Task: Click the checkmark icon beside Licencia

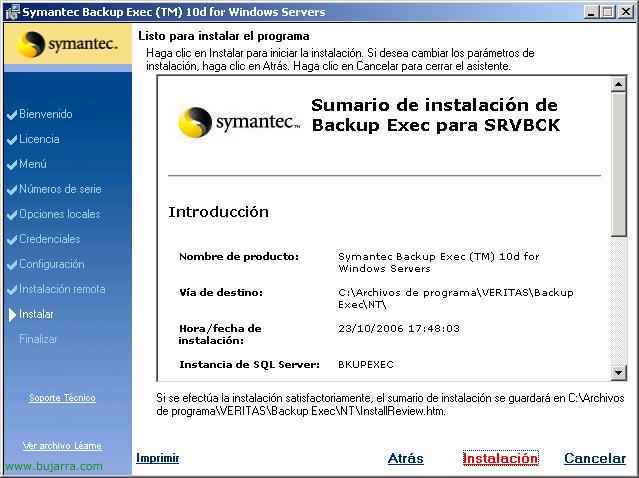Action: [x=12, y=140]
